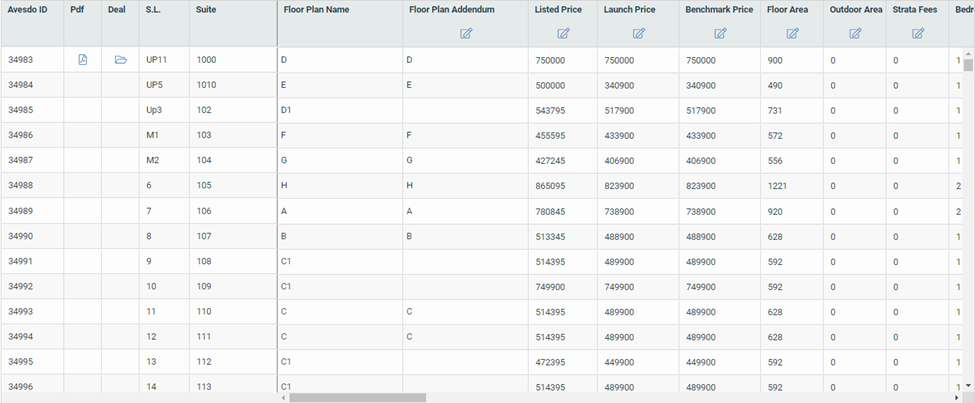This screenshot has width=975, height=403.
Task: Sort by the Avesdo ID column header
Action: pos(27,10)
